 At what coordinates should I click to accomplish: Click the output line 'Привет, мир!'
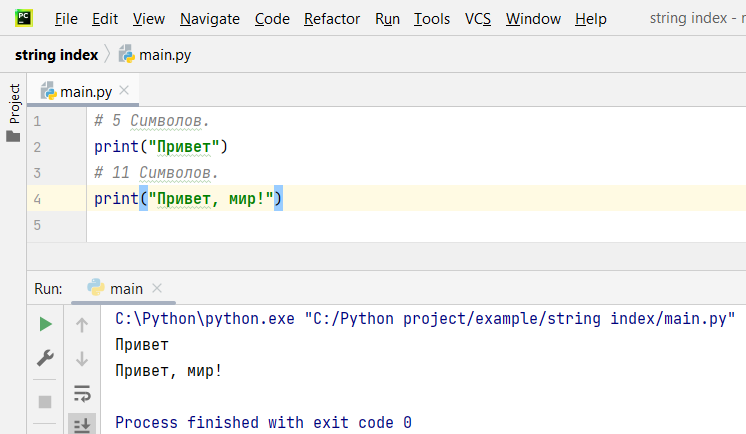coord(168,371)
